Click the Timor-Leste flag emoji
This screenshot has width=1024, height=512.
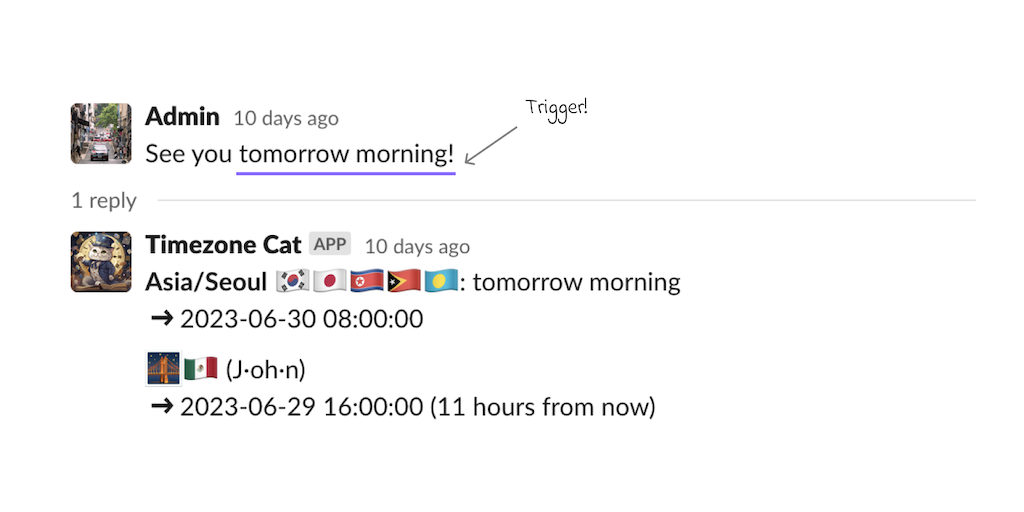[403, 283]
